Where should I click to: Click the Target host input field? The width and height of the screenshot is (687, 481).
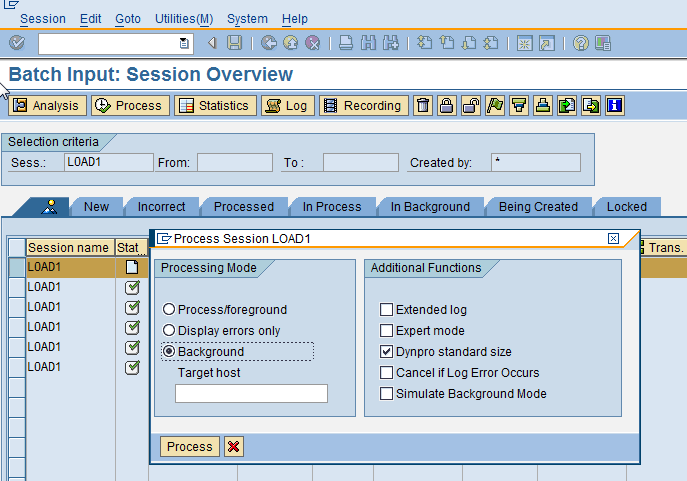[x=251, y=394]
